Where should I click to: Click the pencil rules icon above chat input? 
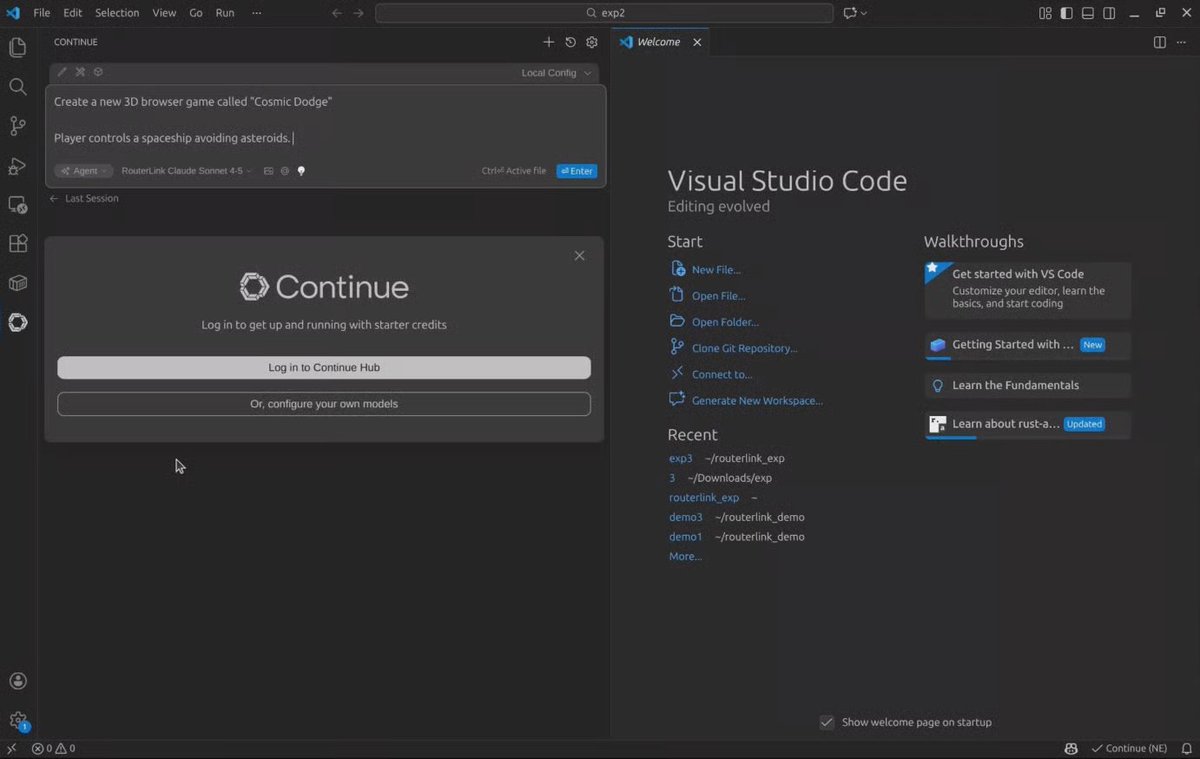[62, 72]
